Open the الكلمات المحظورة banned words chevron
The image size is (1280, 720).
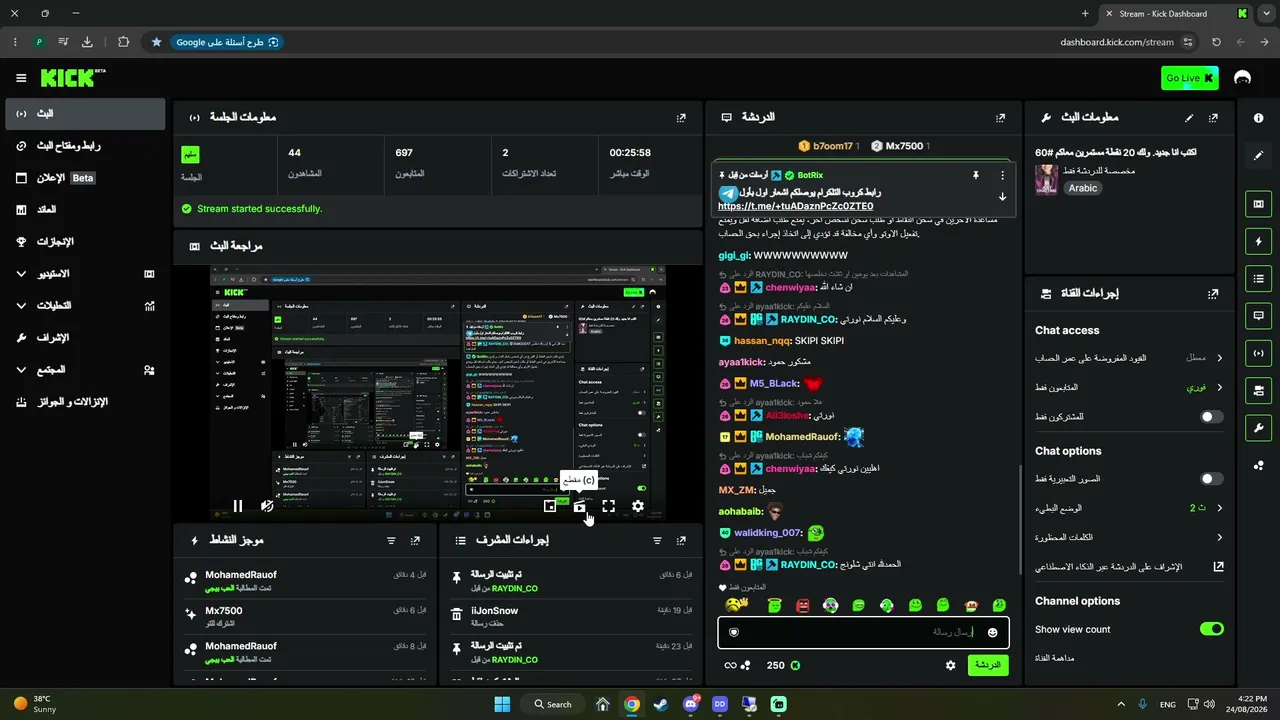coord(1219,537)
